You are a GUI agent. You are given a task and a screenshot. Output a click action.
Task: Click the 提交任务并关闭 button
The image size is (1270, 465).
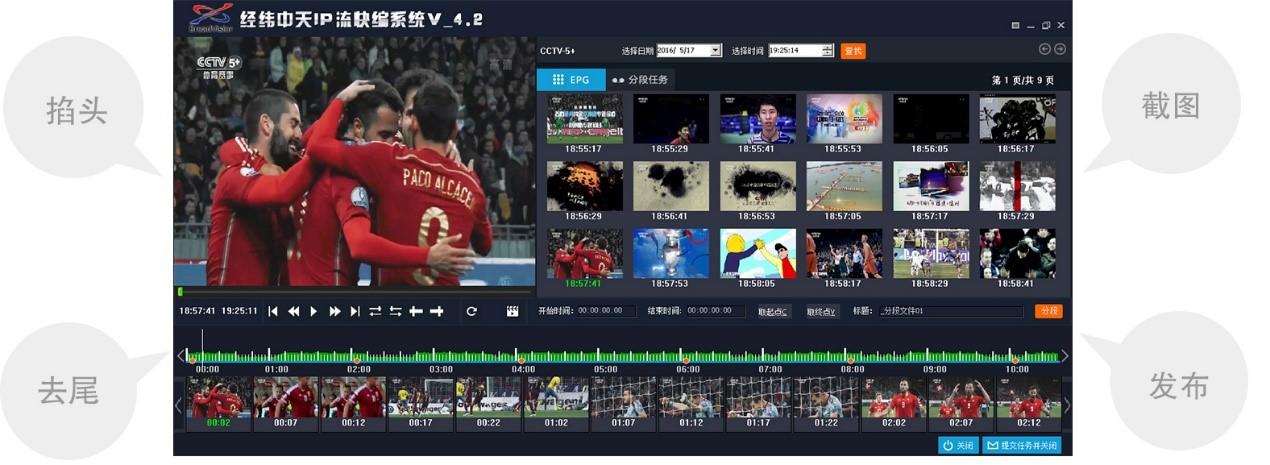(1021, 446)
